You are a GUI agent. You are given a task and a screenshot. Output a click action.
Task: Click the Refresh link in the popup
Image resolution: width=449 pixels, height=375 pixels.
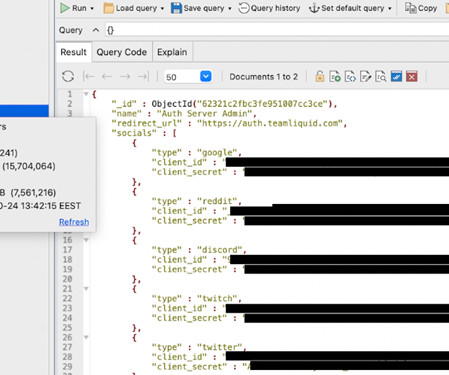pyautogui.click(x=74, y=222)
